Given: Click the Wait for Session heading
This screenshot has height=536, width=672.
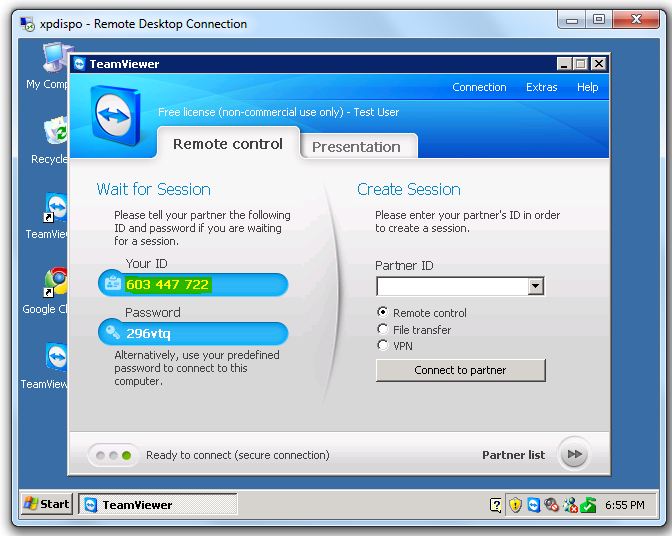Looking at the screenshot, I should pyautogui.click(x=153, y=189).
